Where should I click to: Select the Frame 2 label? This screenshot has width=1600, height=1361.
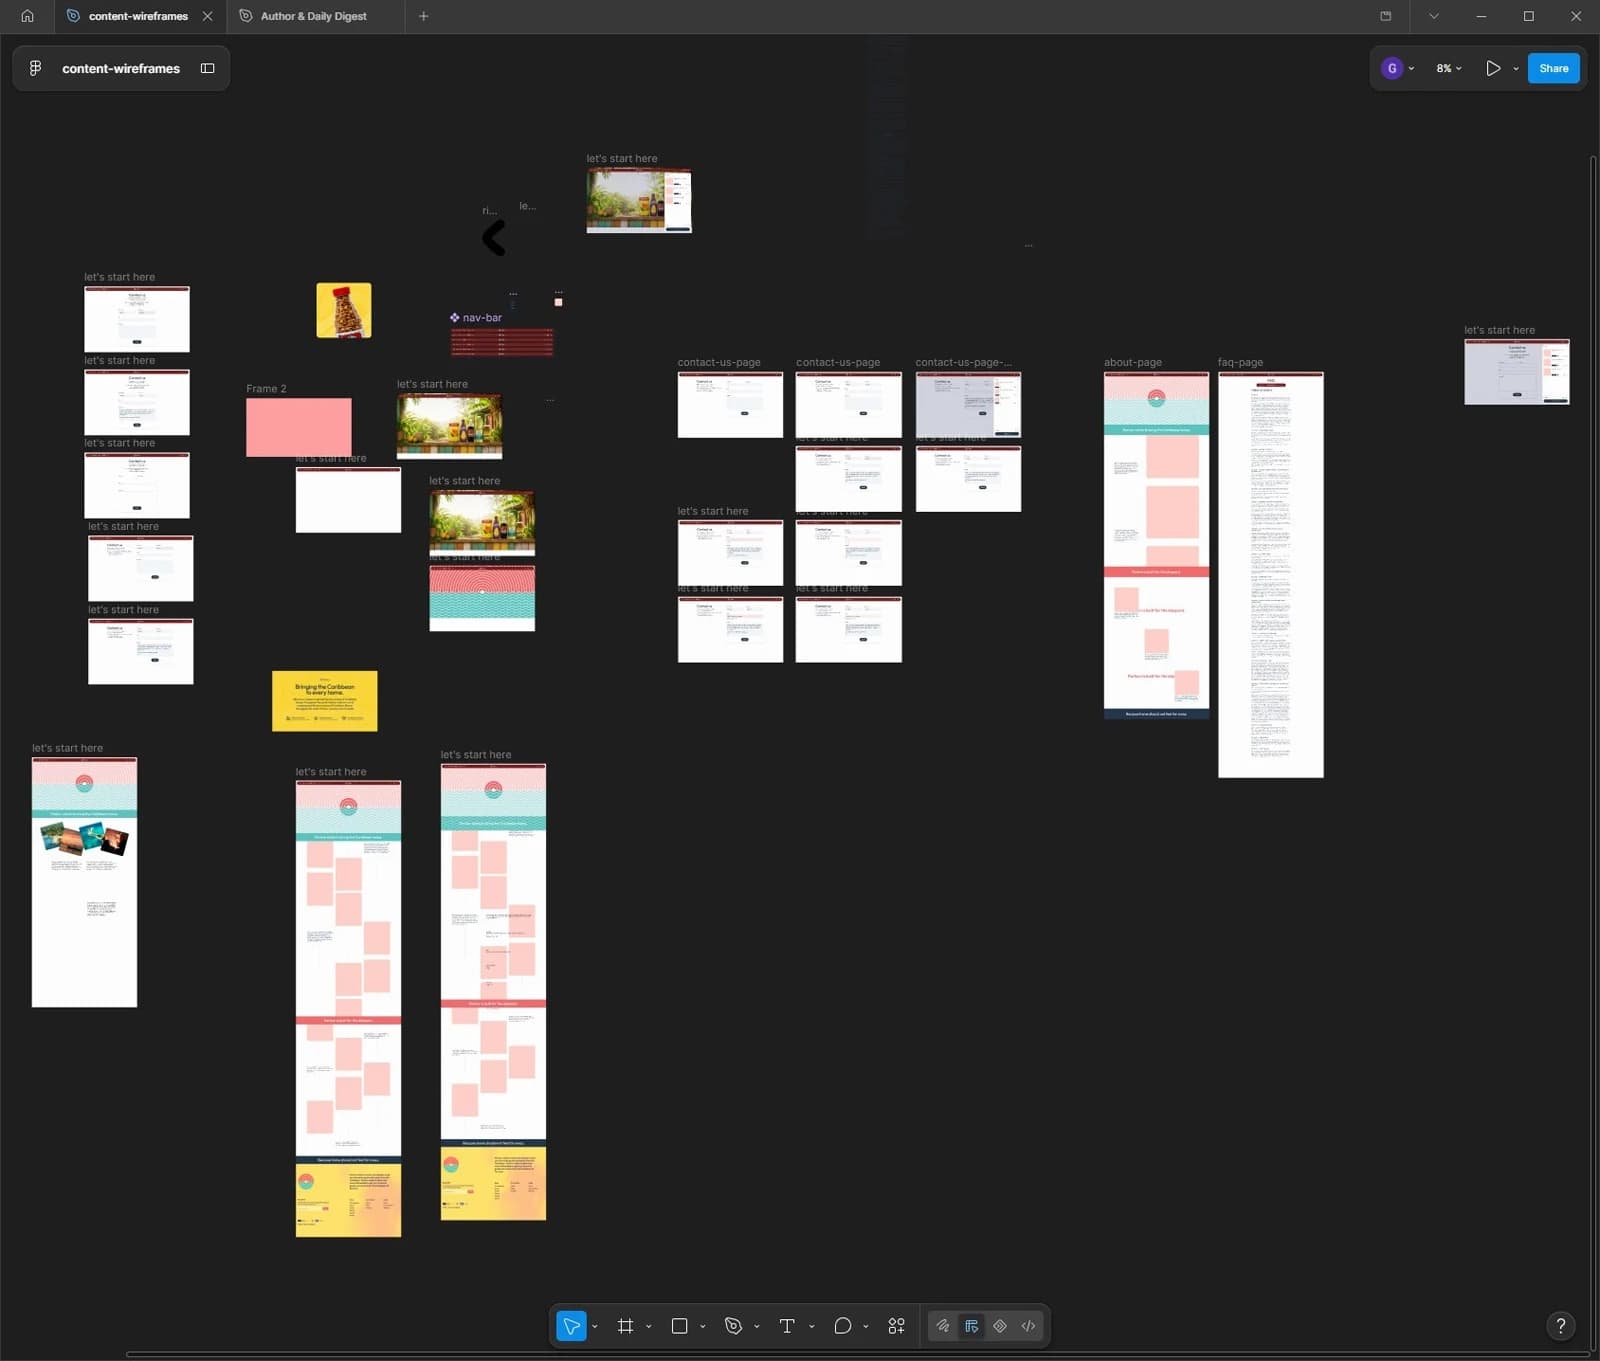click(266, 389)
